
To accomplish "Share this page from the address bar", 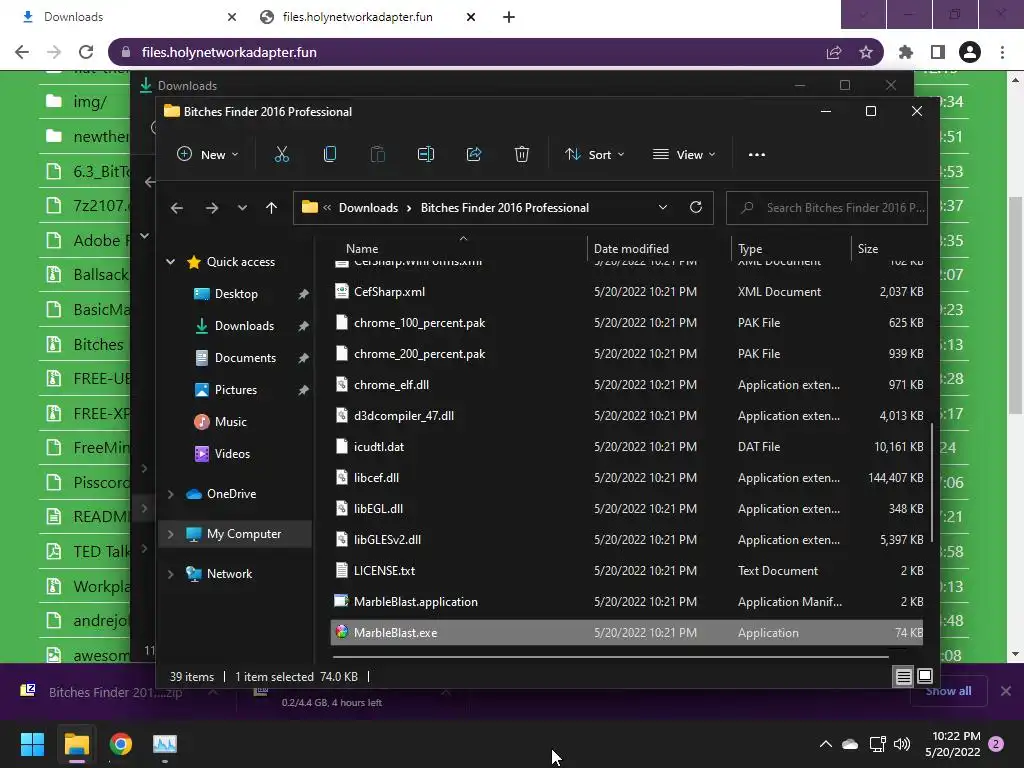I will pos(833,52).
